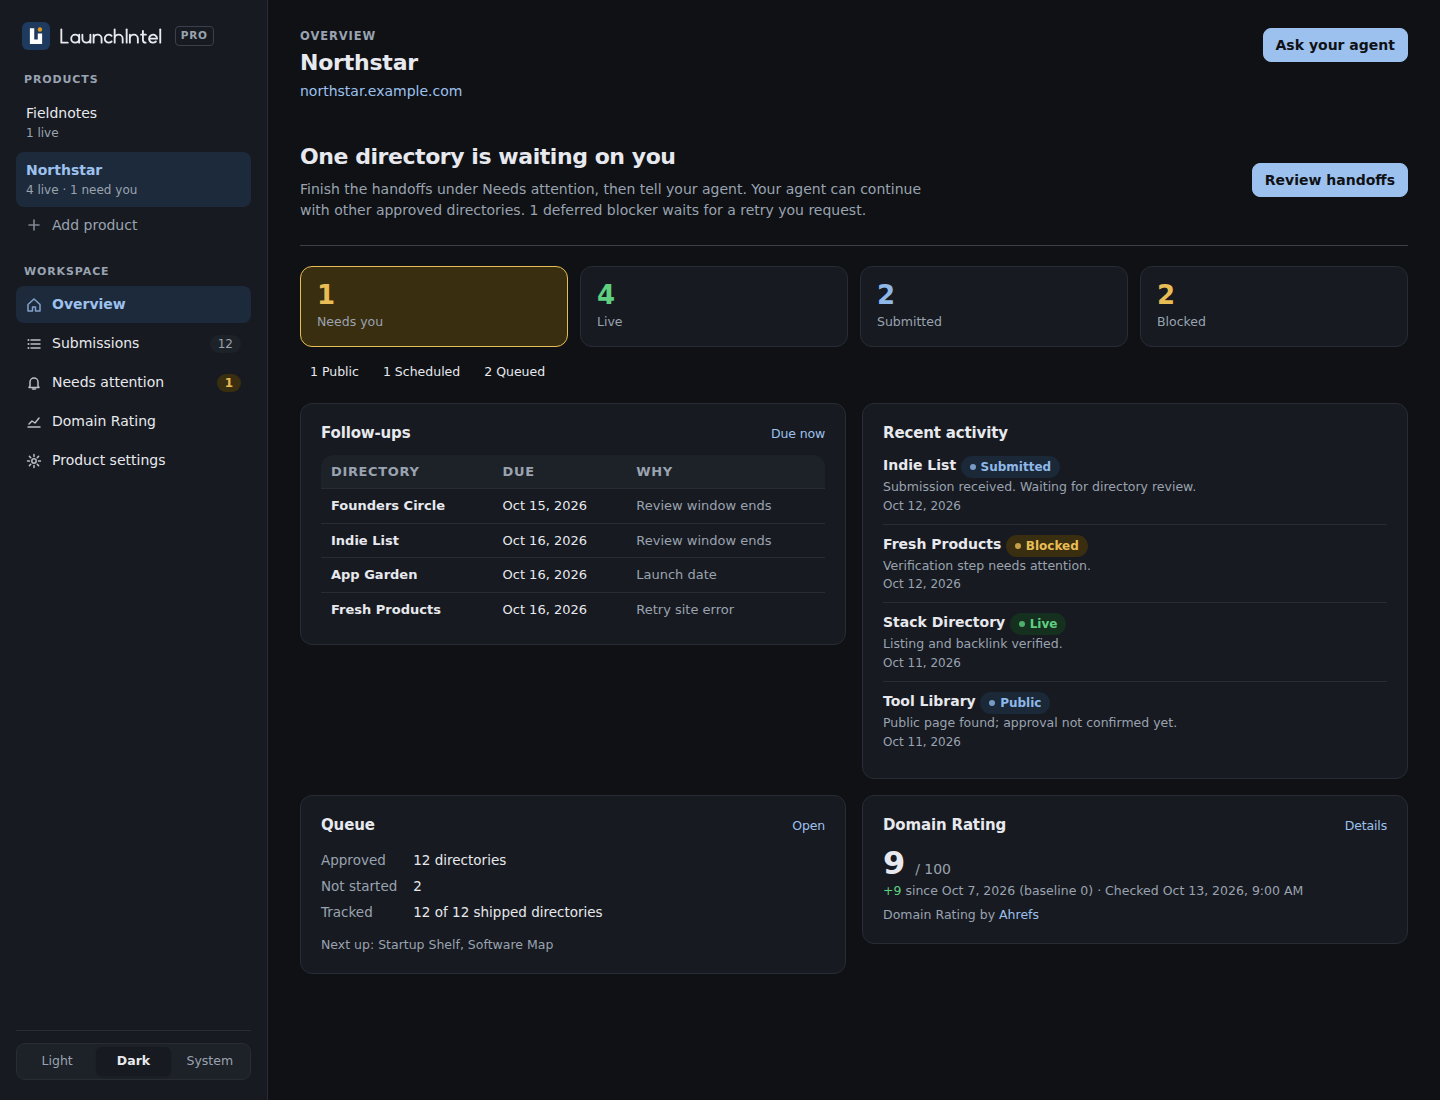Click the Live status badge in activity
This screenshot has width=1440, height=1100.
point(1038,624)
